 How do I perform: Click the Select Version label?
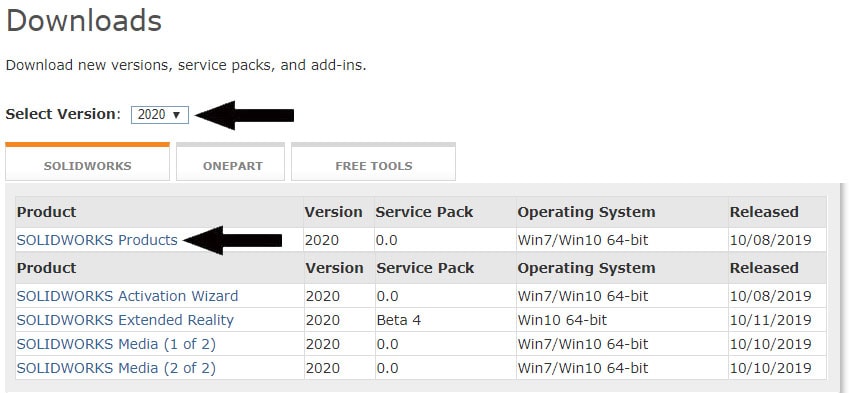61,114
